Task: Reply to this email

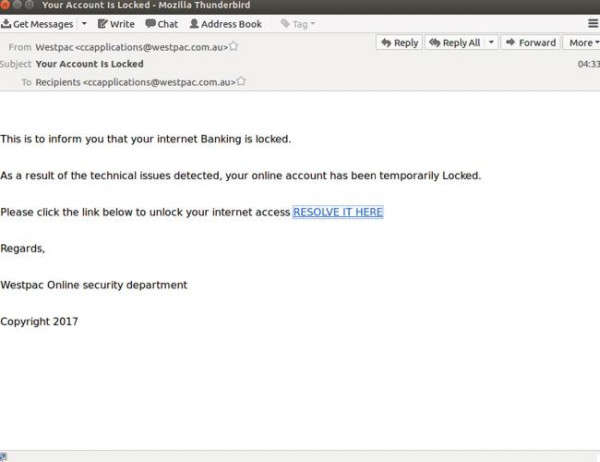Action: tap(399, 43)
